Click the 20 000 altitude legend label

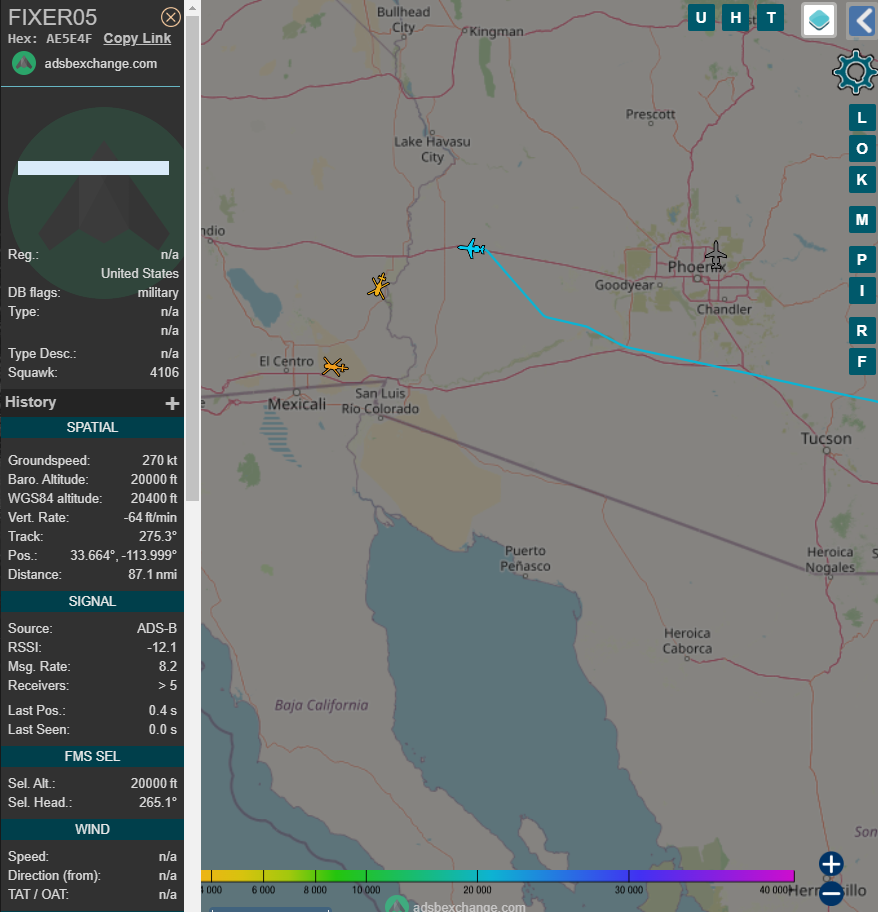point(477,890)
